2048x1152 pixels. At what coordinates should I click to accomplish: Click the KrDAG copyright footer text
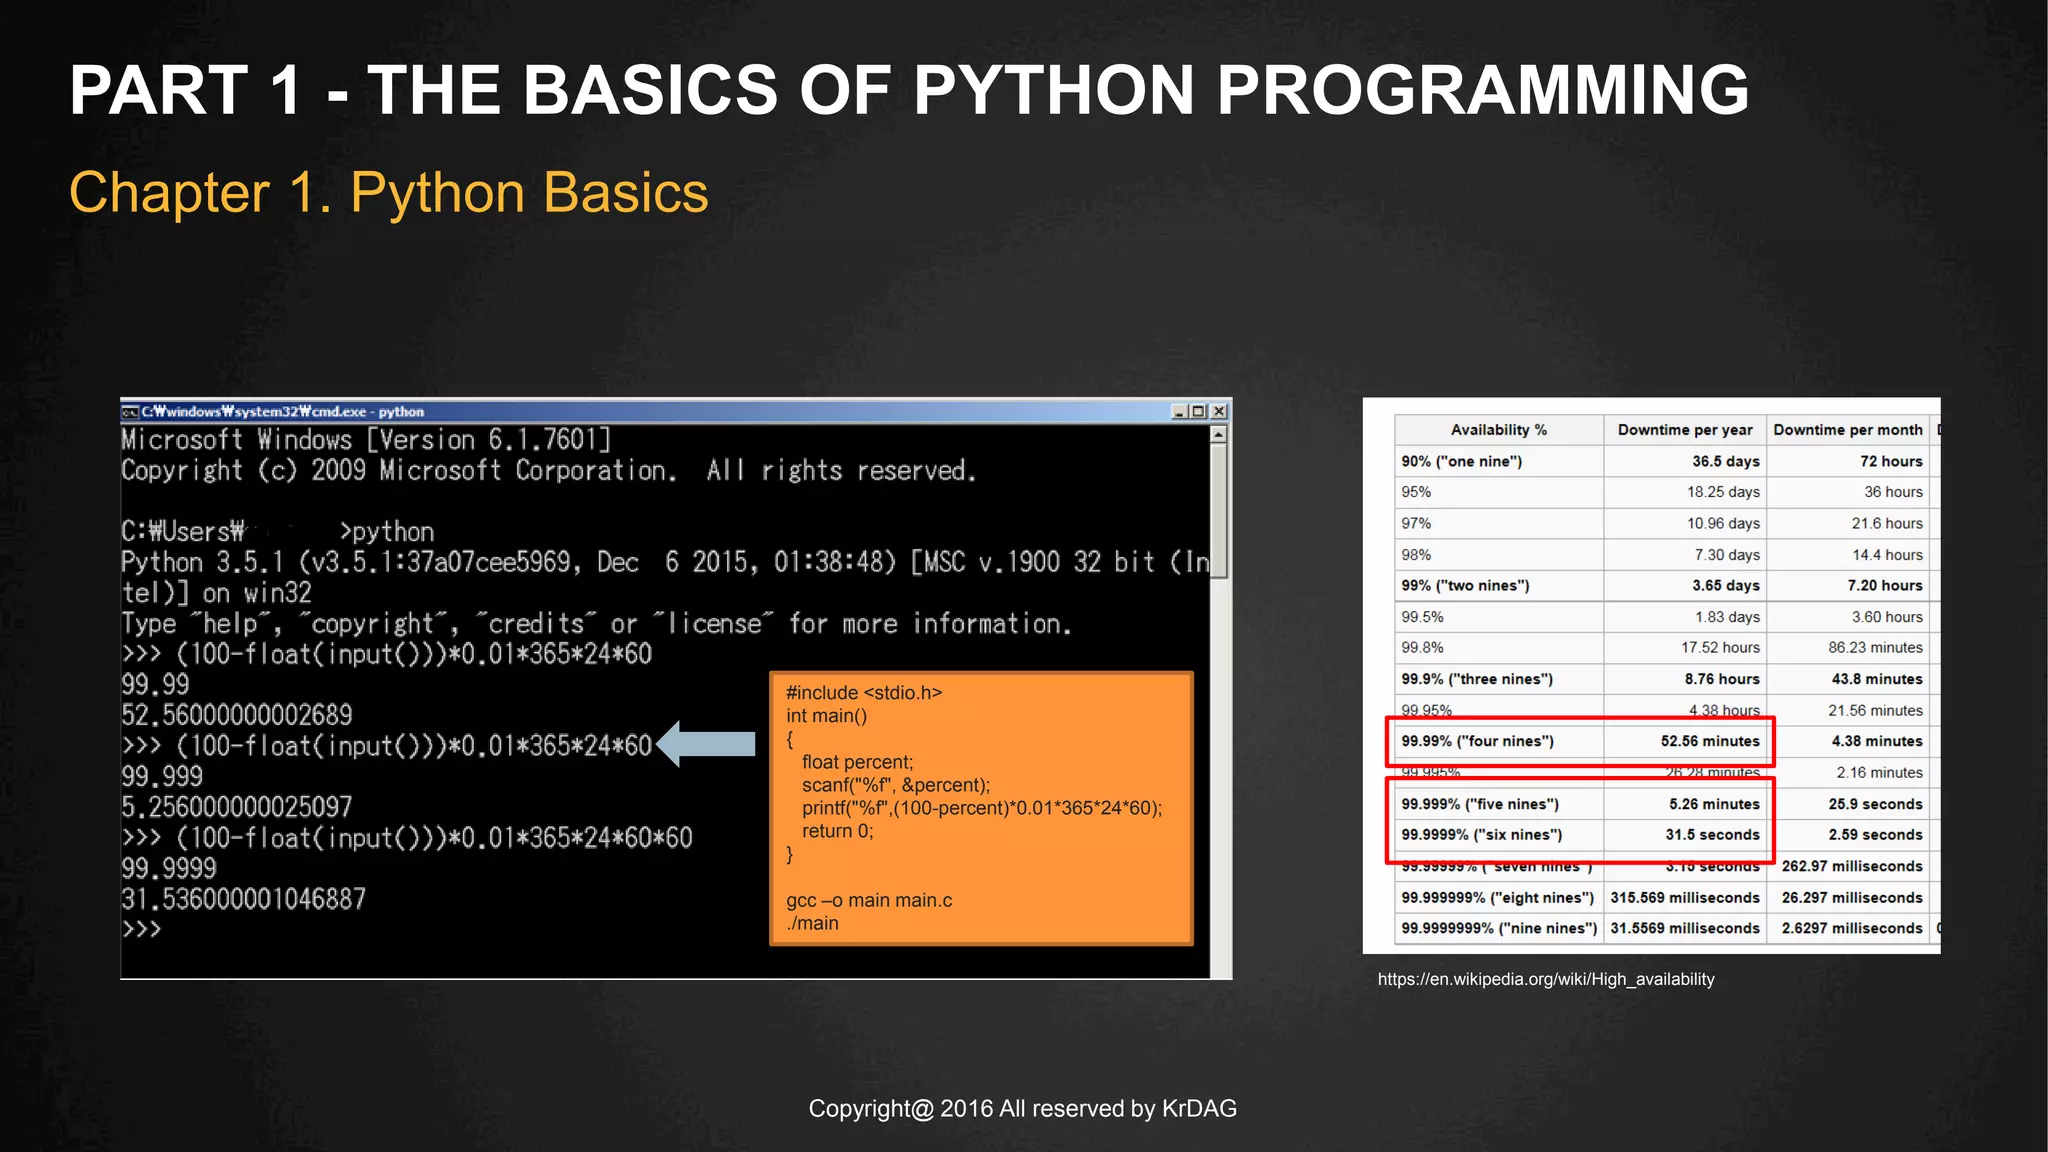(1022, 1108)
